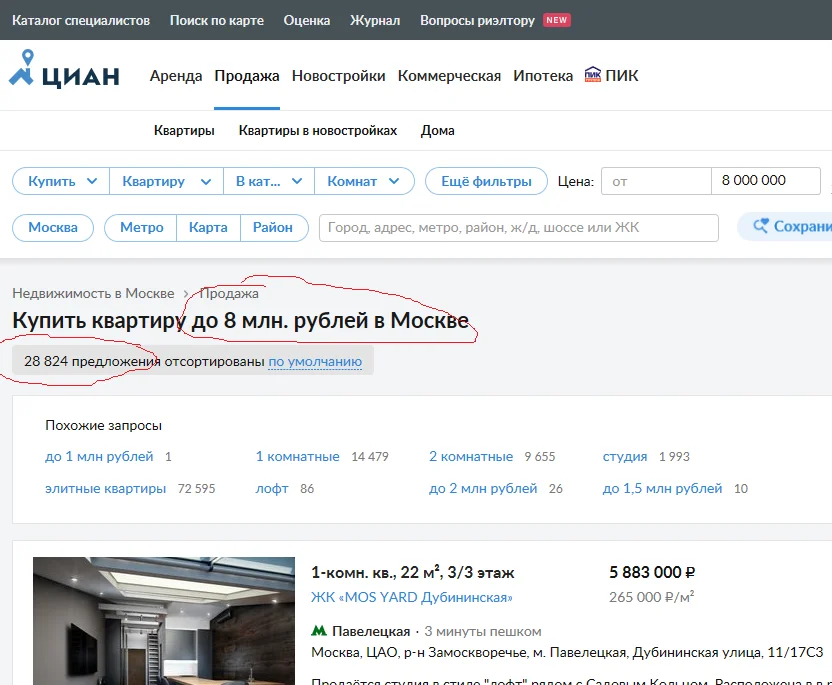Click the Метро button
Image resolution: width=832 pixels, height=685 pixels.
tap(141, 228)
